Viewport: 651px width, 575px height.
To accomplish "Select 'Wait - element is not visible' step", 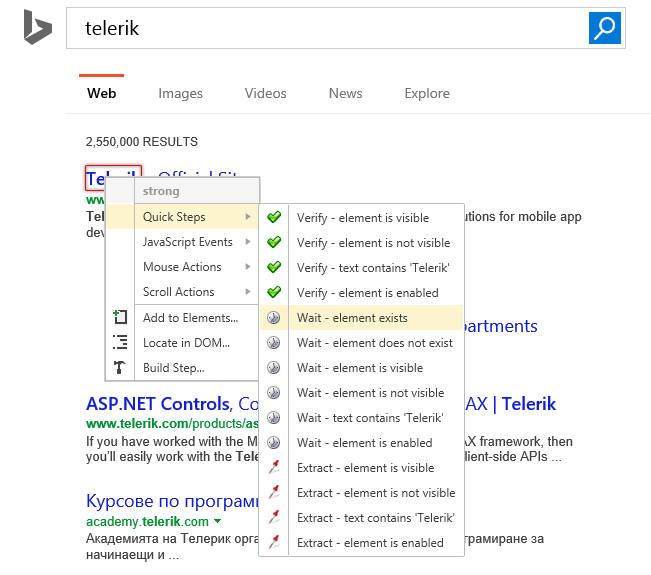I will (x=362, y=392).
